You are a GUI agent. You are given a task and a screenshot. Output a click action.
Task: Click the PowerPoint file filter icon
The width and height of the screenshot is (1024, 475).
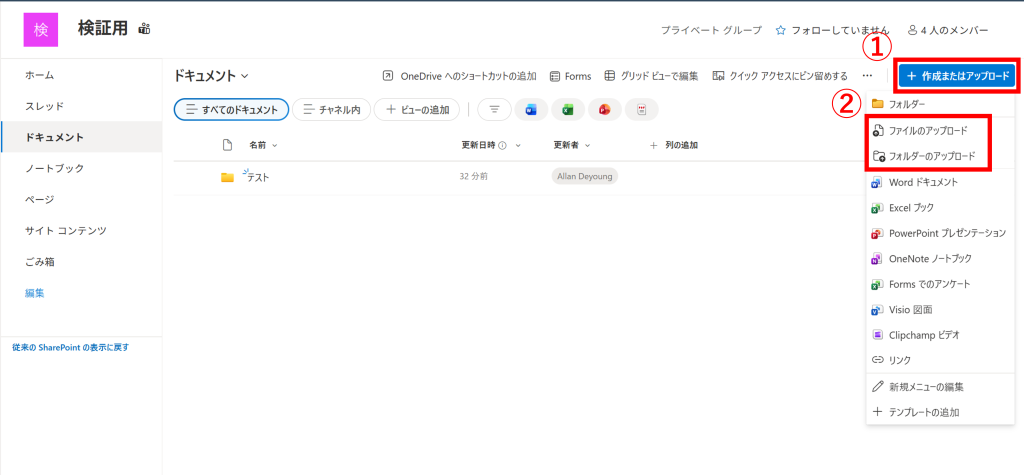[x=604, y=110]
